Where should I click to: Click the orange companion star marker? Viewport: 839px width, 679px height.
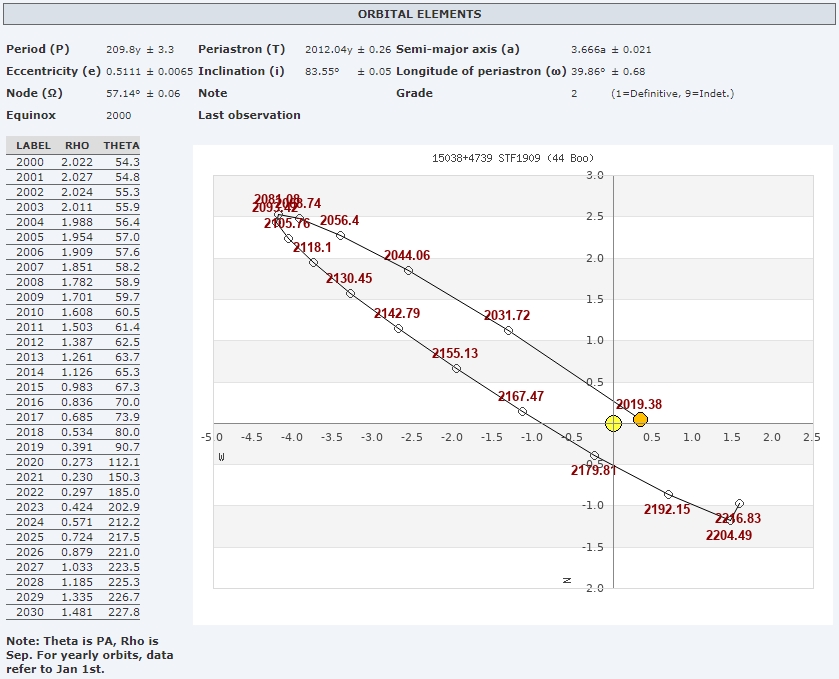pyautogui.click(x=640, y=419)
